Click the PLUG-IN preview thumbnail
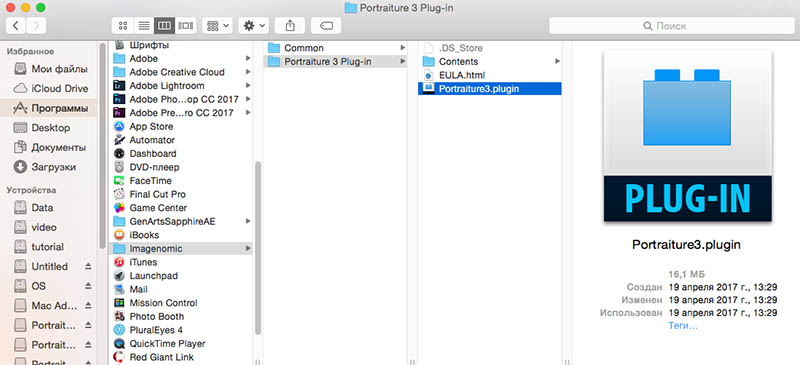The image size is (800, 365). [x=687, y=136]
